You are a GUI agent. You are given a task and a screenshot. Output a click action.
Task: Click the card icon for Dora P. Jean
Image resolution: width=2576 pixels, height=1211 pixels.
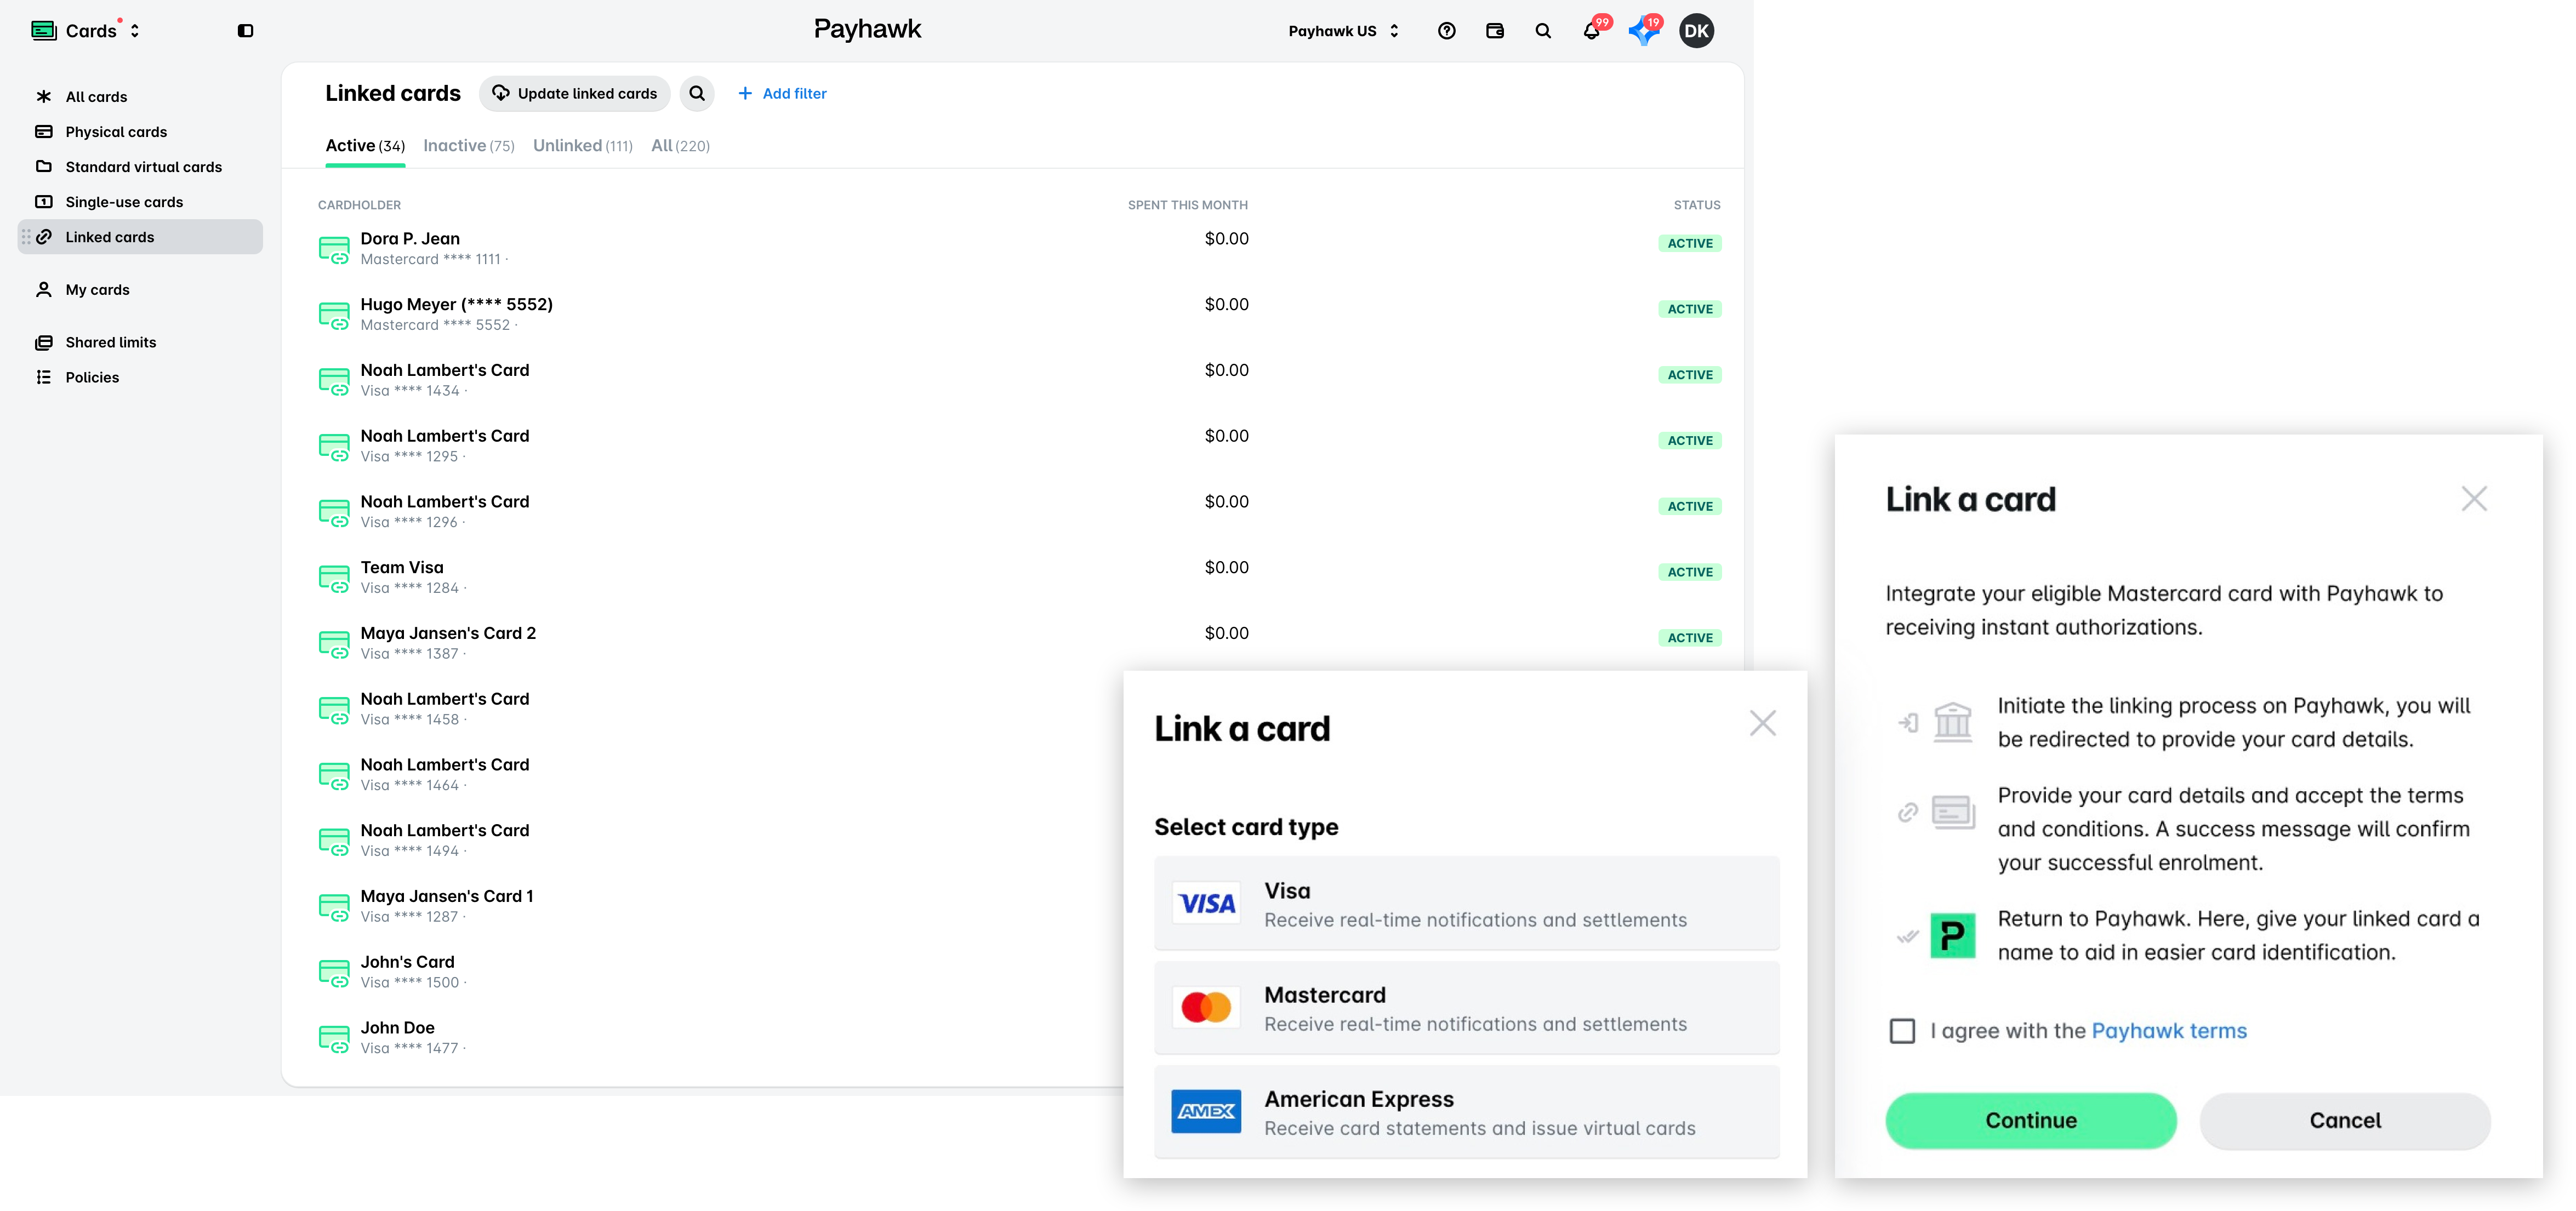tap(334, 249)
